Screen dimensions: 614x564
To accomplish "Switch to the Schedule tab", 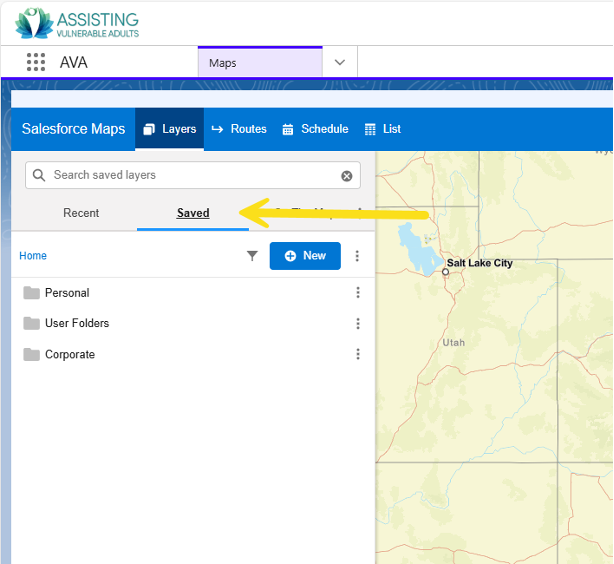I will pyautogui.click(x=315, y=129).
